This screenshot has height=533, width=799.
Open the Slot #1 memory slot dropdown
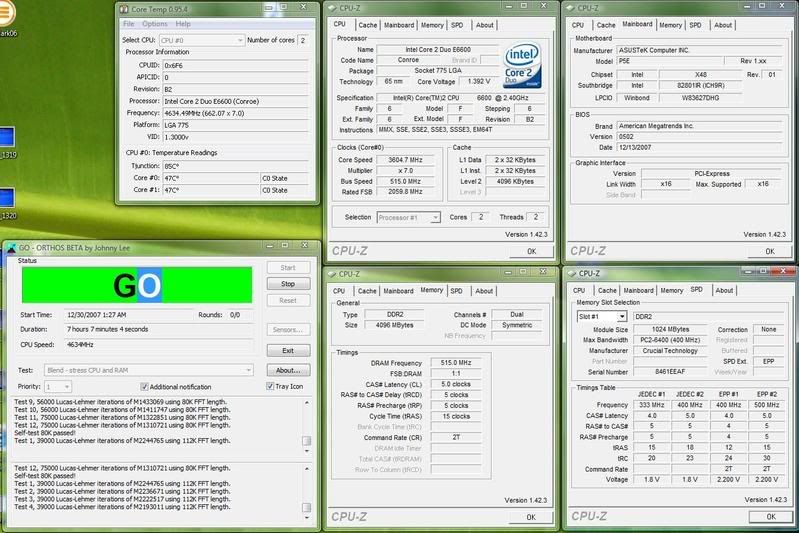coord(602,316)
